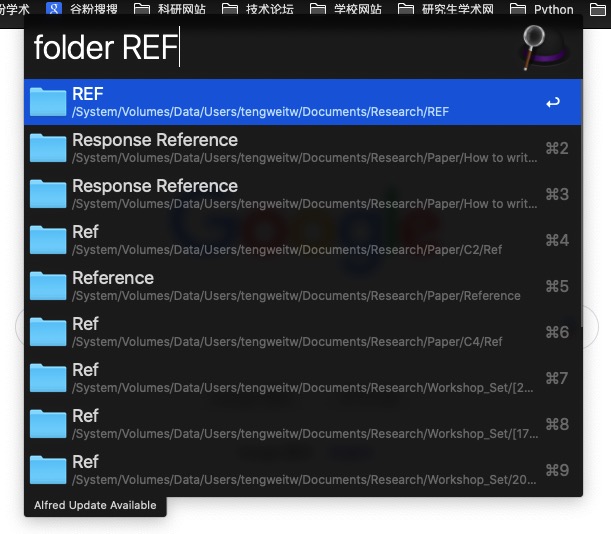The height and width of the screenshot is (534, 611).
Task: Select the Response Reference result labeled ⌘2
Action: coord(303,148)
